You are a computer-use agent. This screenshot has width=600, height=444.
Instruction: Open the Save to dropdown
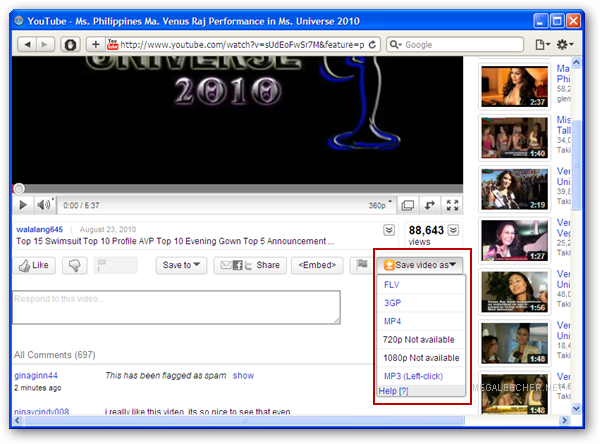click(181, 265)
